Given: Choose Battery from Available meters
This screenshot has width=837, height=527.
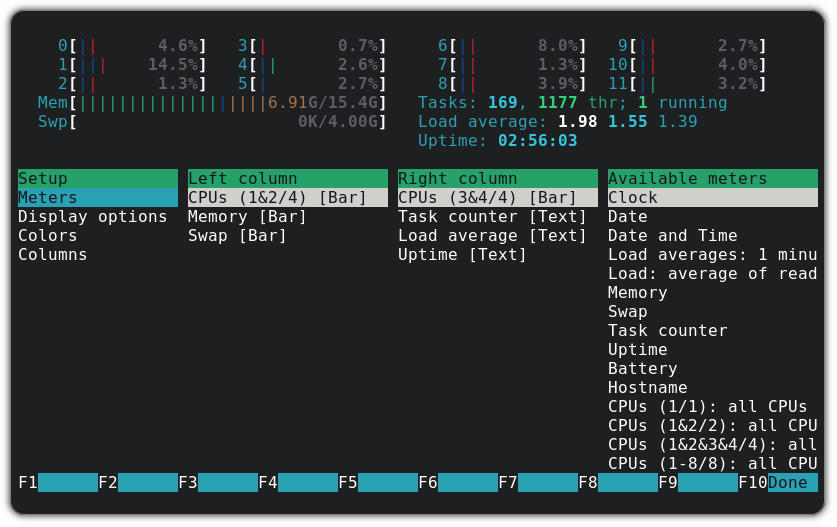Looking at the screenshot, I should point(643,369).
